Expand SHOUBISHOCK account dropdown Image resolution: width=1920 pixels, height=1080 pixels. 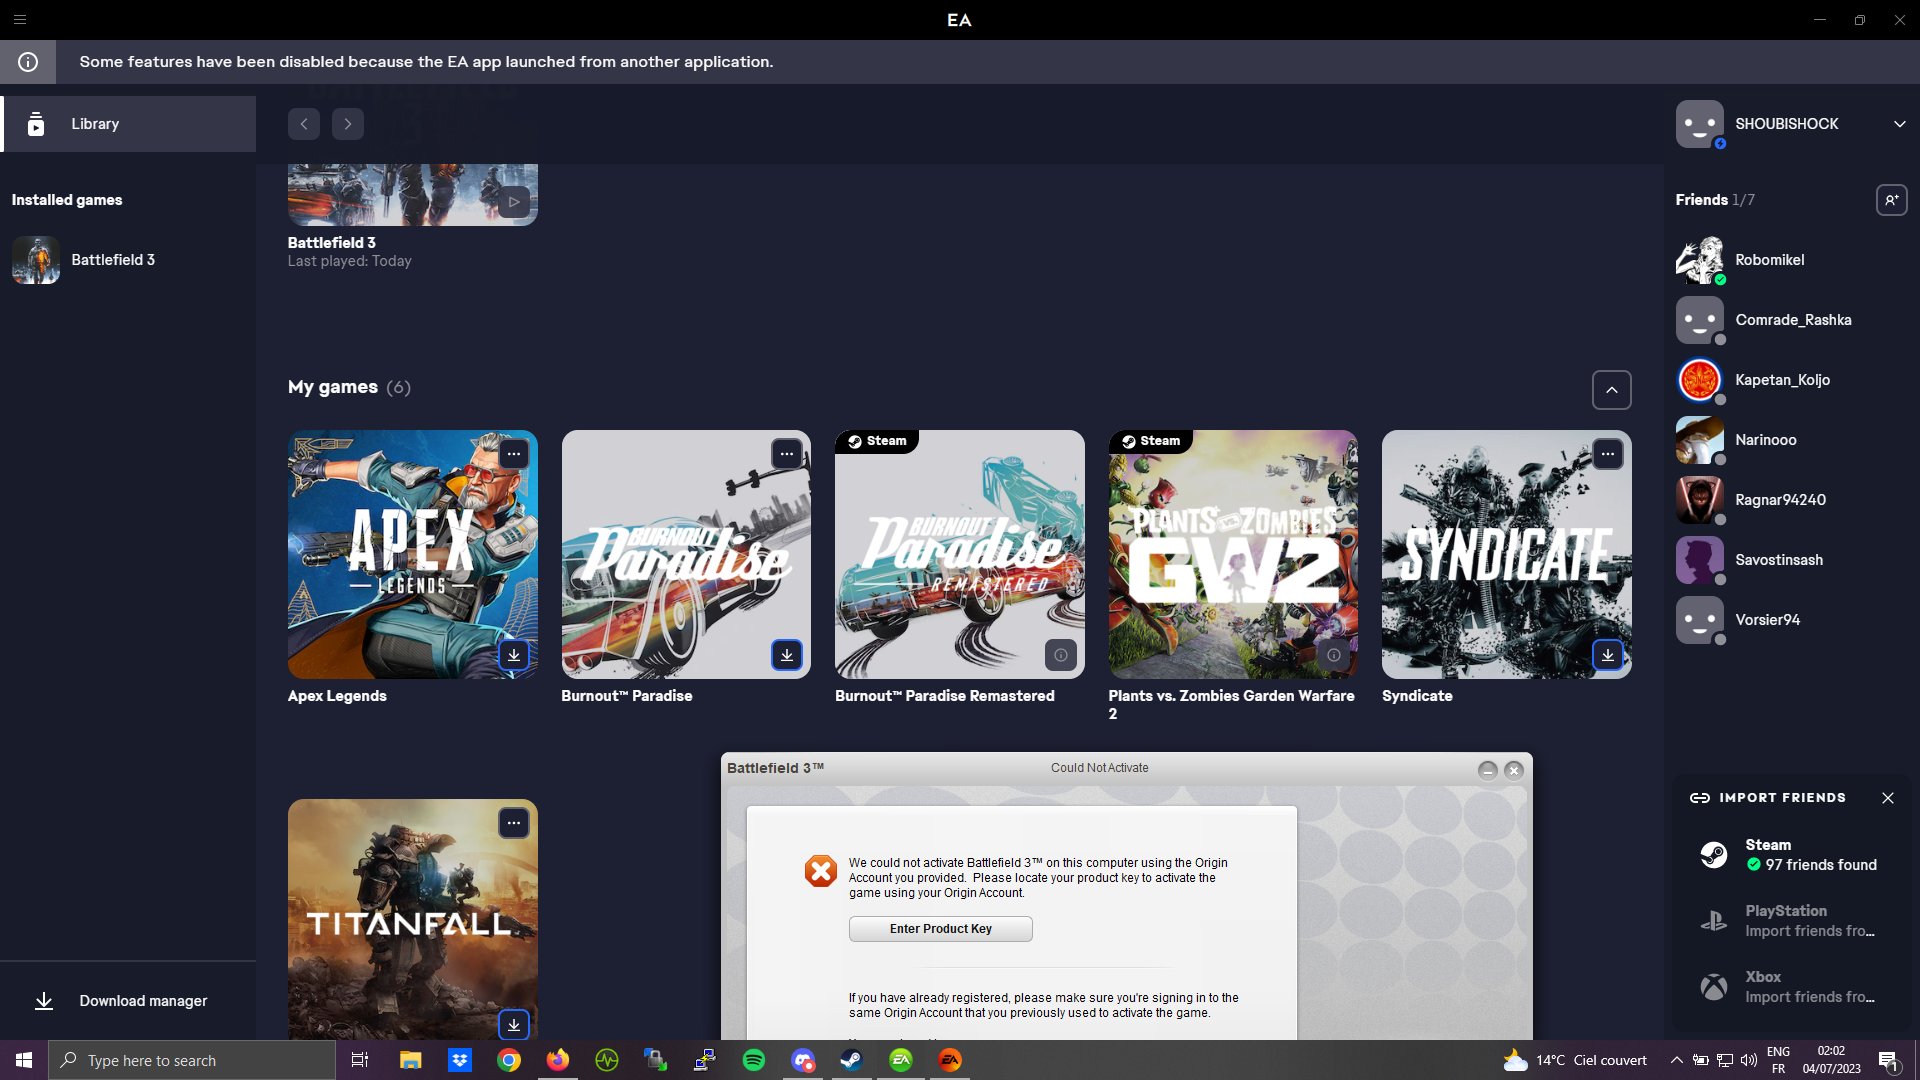coord(1899,124)
